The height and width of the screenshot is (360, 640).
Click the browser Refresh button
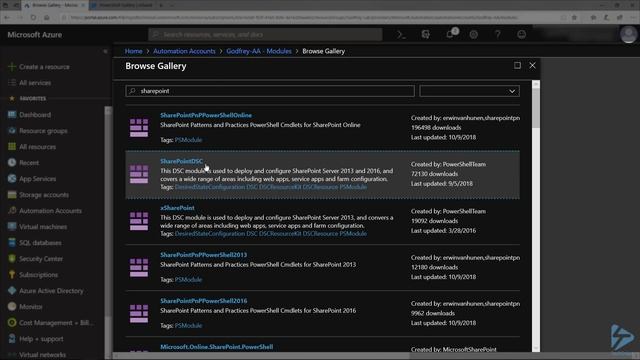33,18
